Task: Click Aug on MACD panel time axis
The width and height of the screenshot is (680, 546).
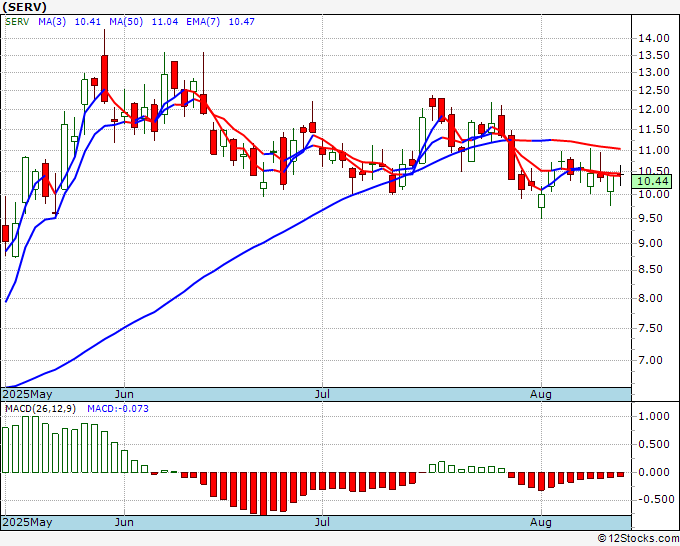Action: (x=541, y=522)
